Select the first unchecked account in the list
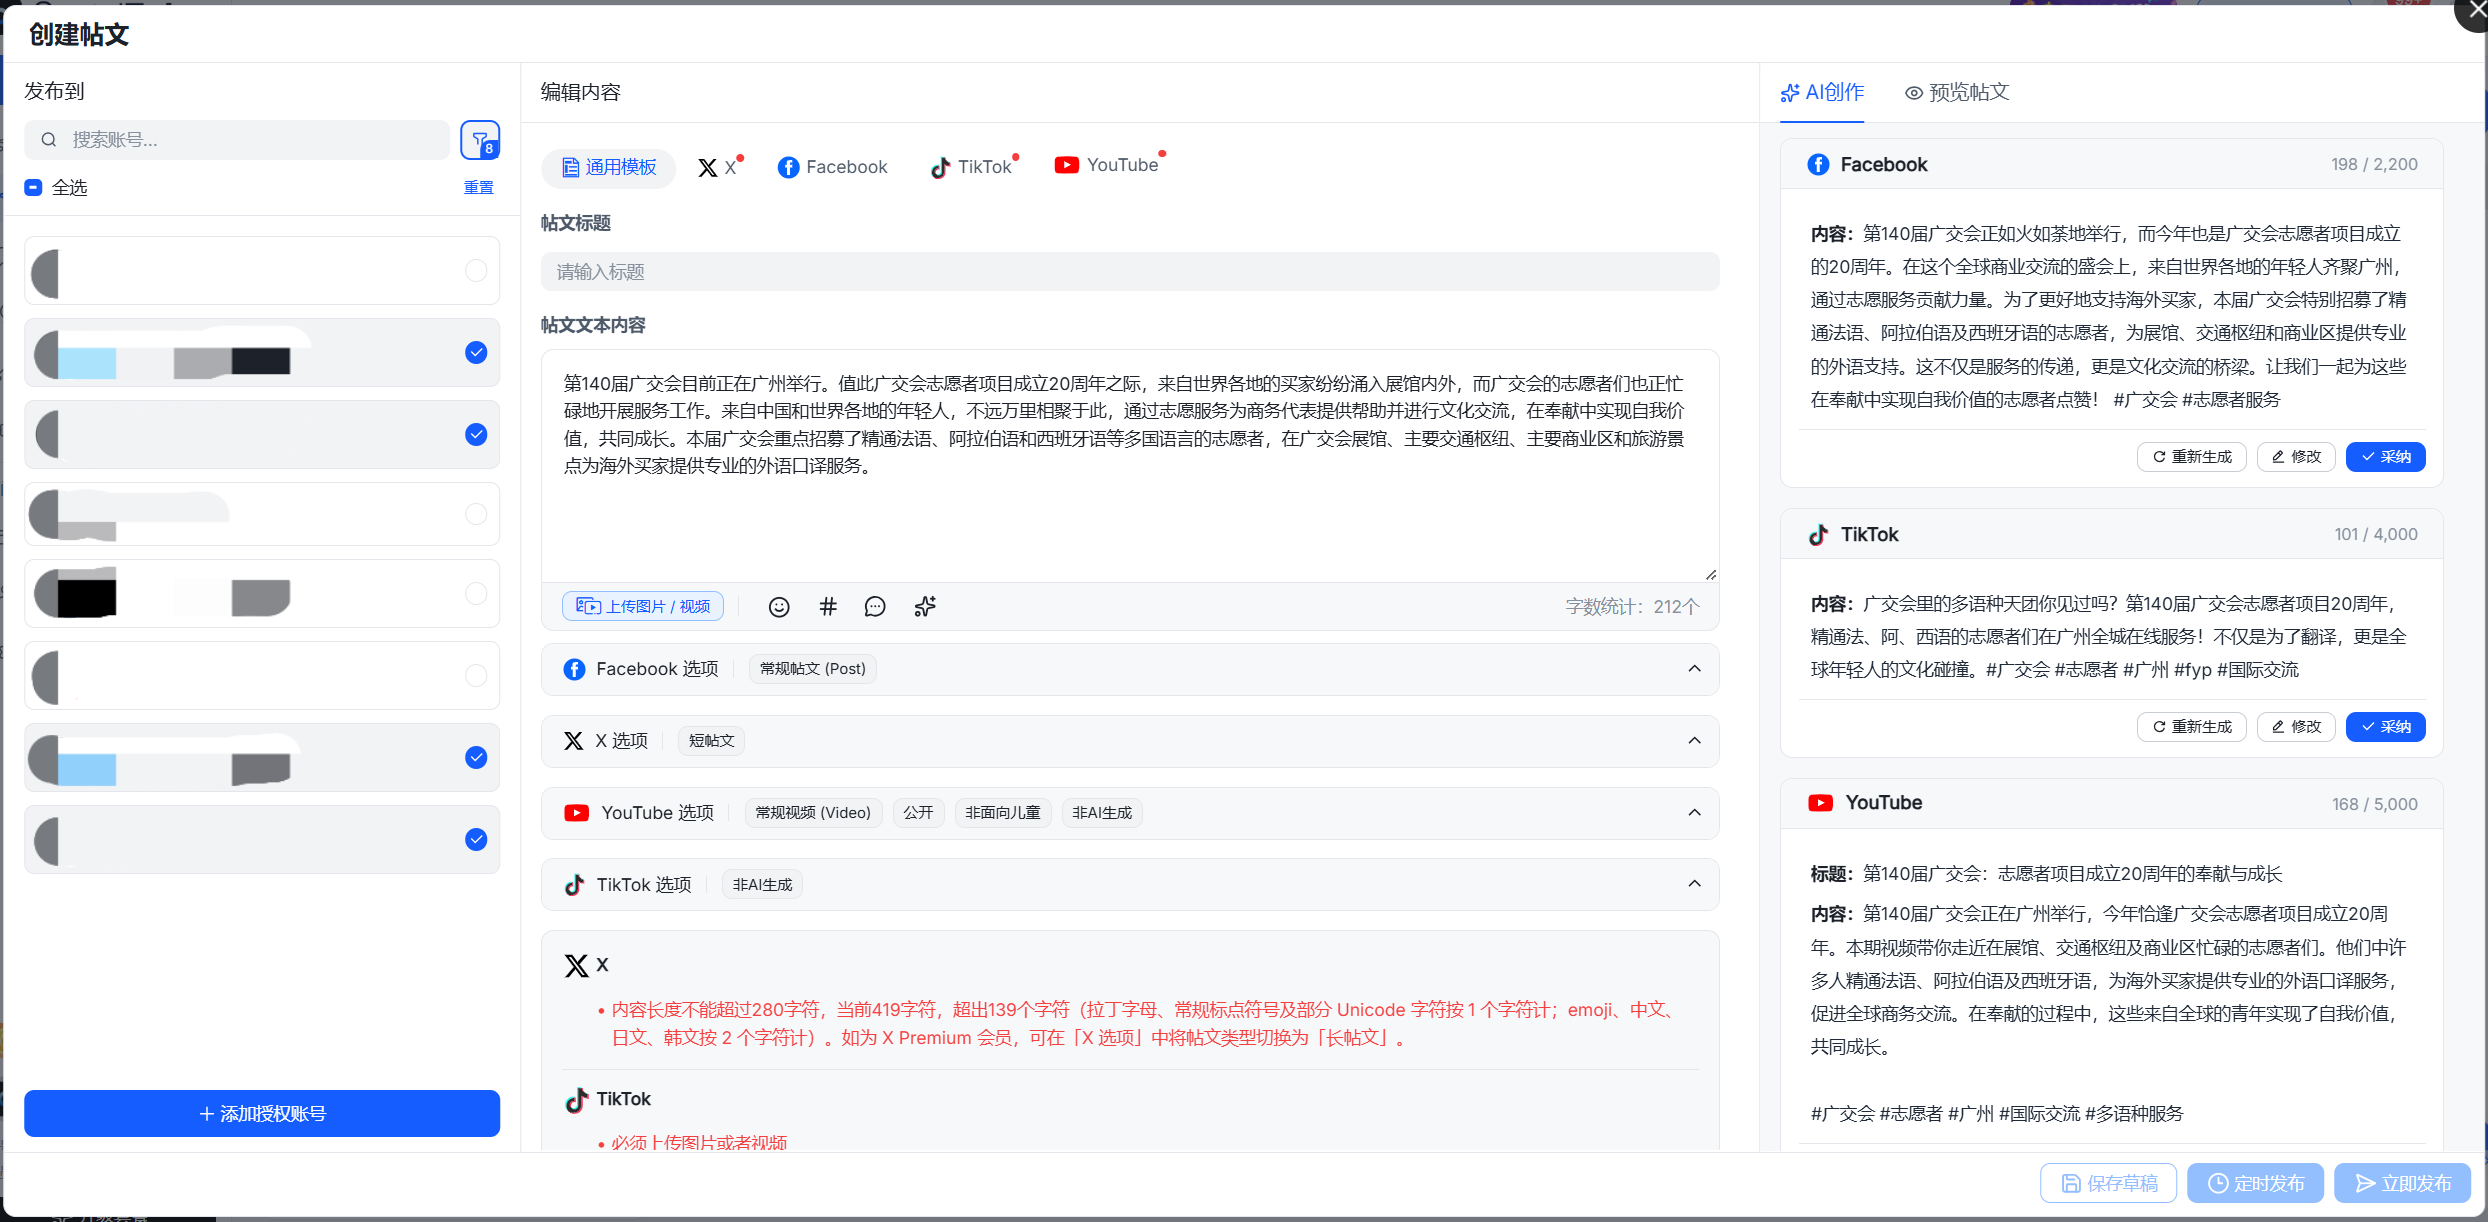2488x1222 pixels. [476, 270]
